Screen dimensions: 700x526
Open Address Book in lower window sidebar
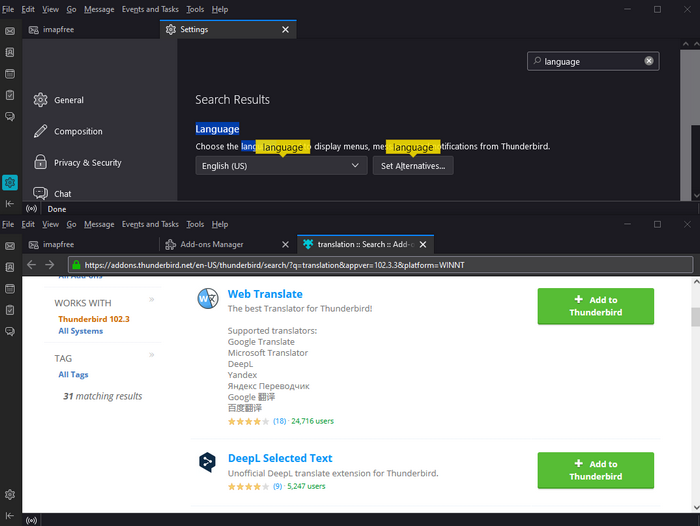point(10,267)
